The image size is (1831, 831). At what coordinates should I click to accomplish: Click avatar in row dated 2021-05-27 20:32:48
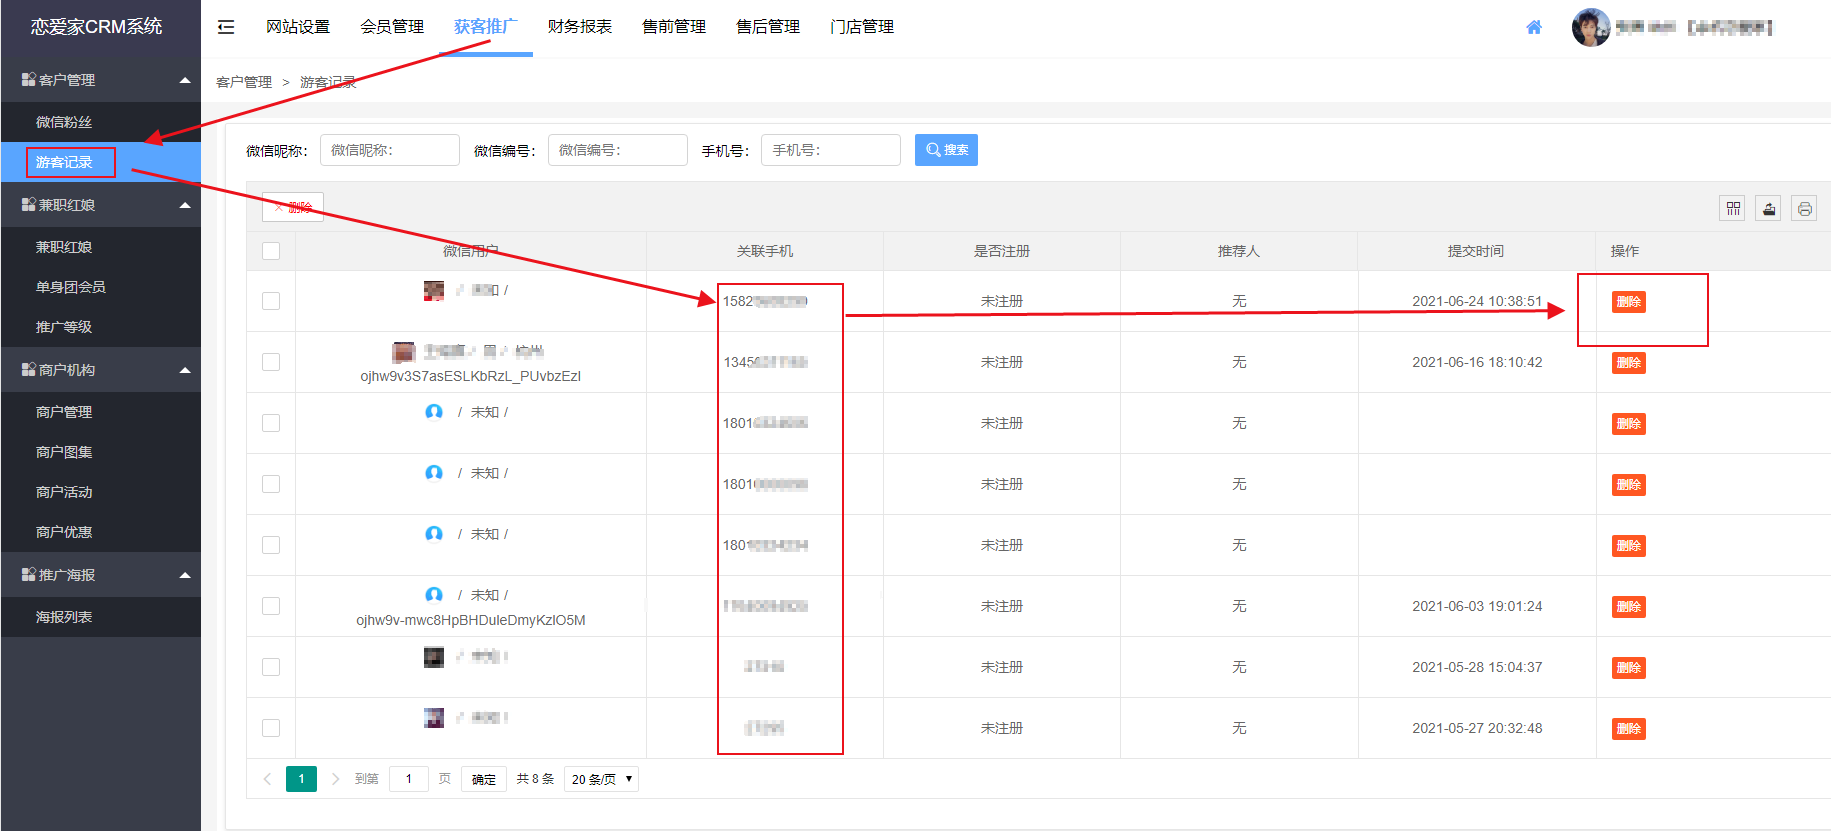click(434, 718)
